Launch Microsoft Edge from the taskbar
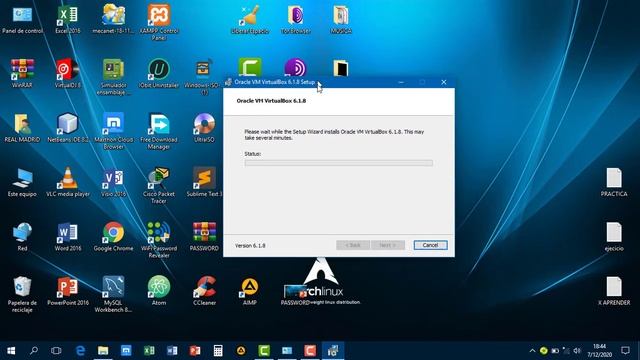 click(x=80, y=351)
